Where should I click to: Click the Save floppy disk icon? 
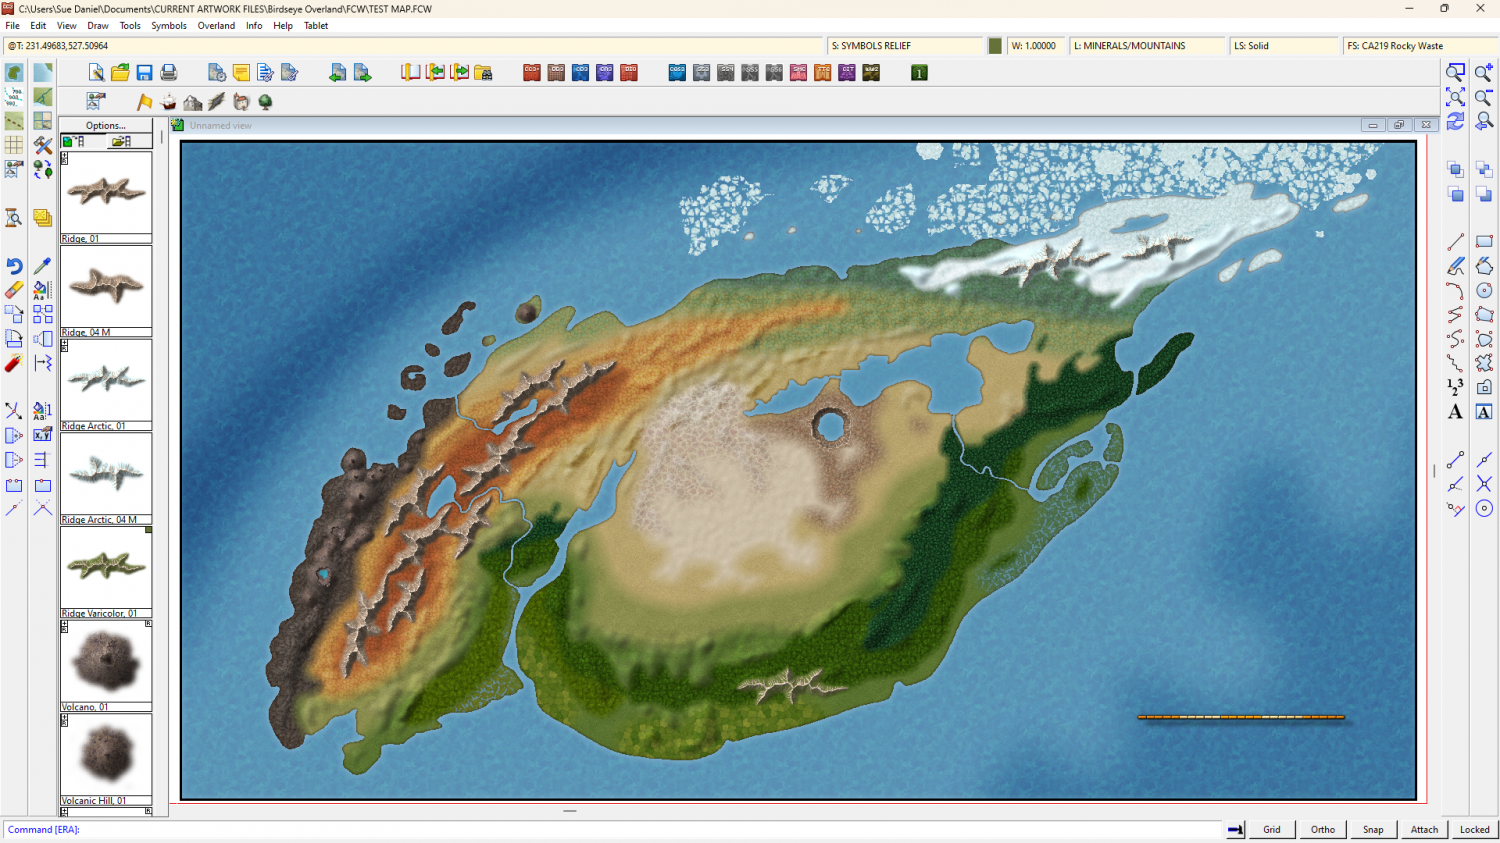pos(144,73)
